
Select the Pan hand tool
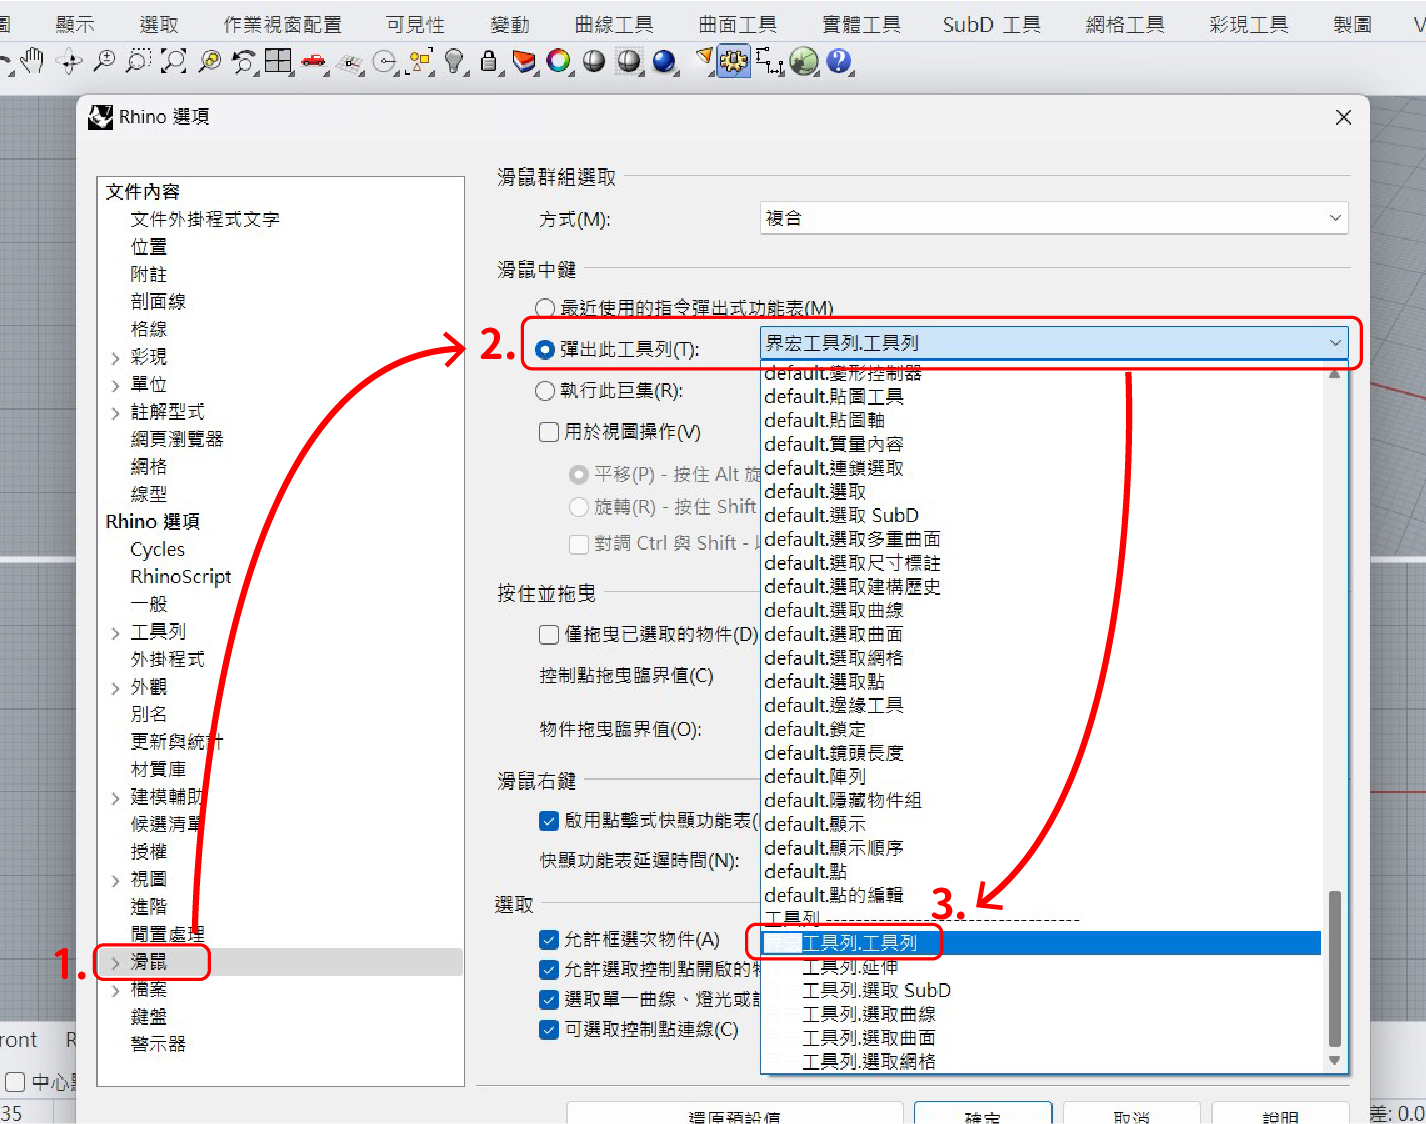33,62
